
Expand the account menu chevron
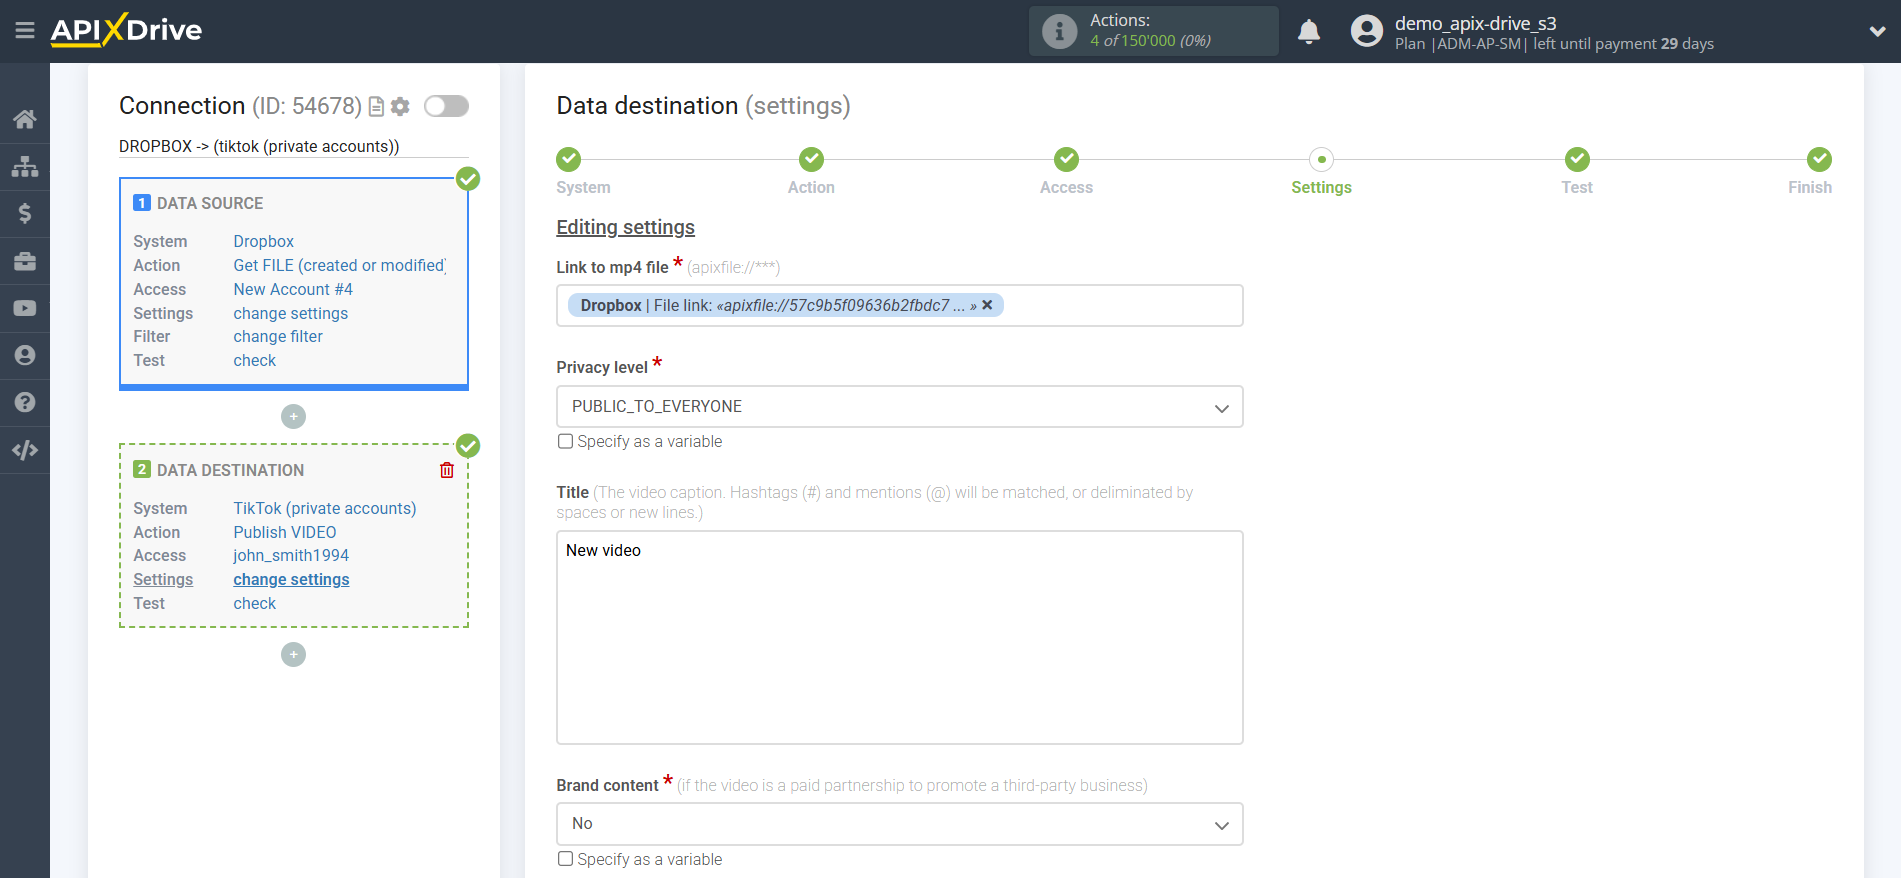tap(1877, 32)
